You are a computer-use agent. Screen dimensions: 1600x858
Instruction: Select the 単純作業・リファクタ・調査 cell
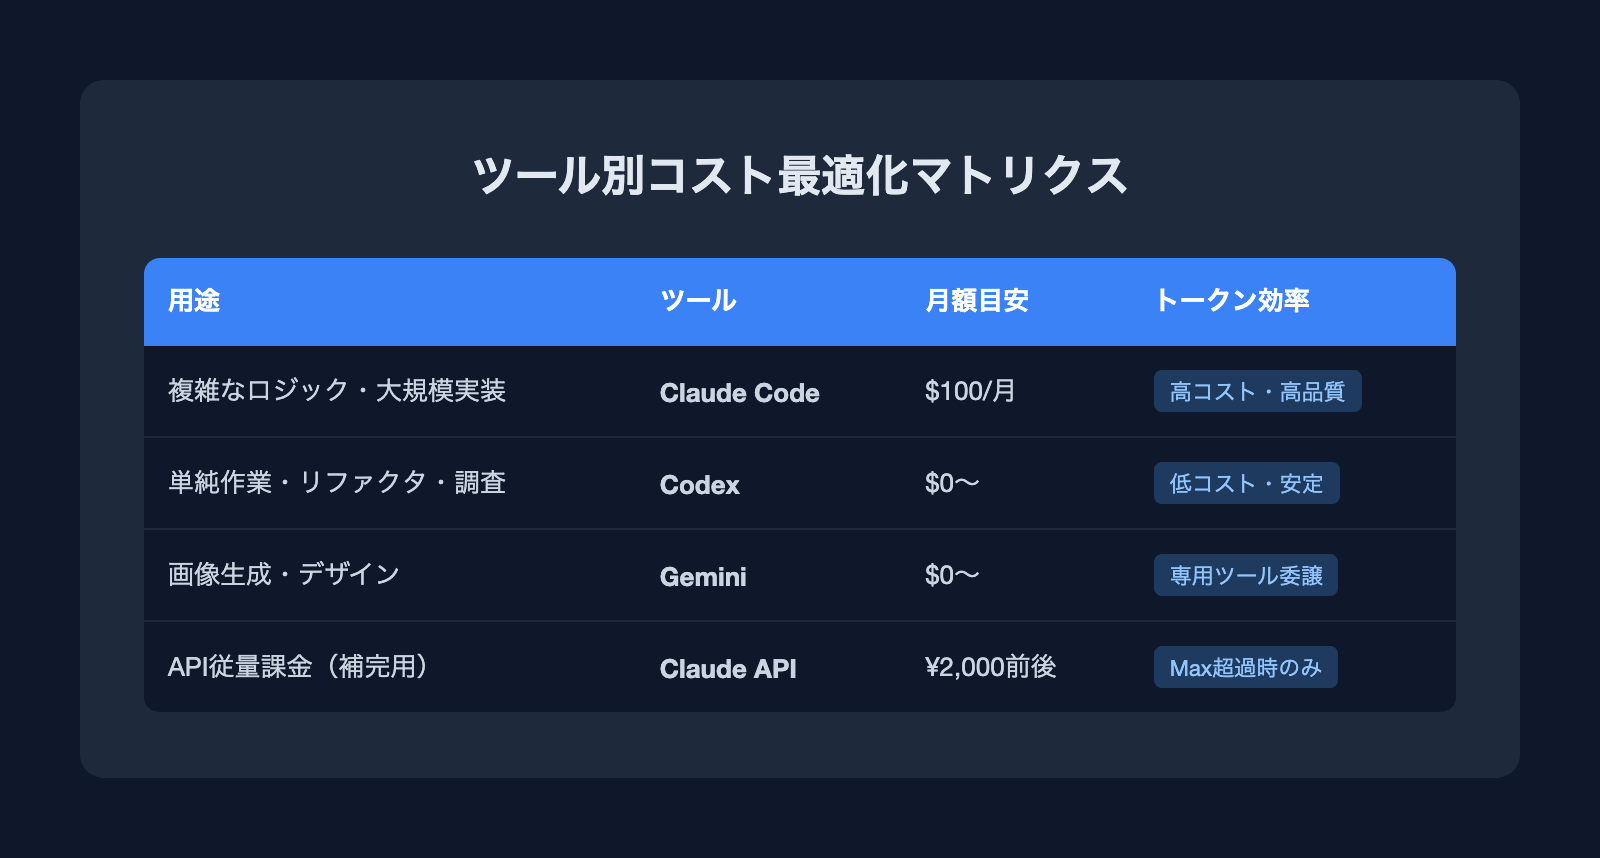(x=337, y=483)
